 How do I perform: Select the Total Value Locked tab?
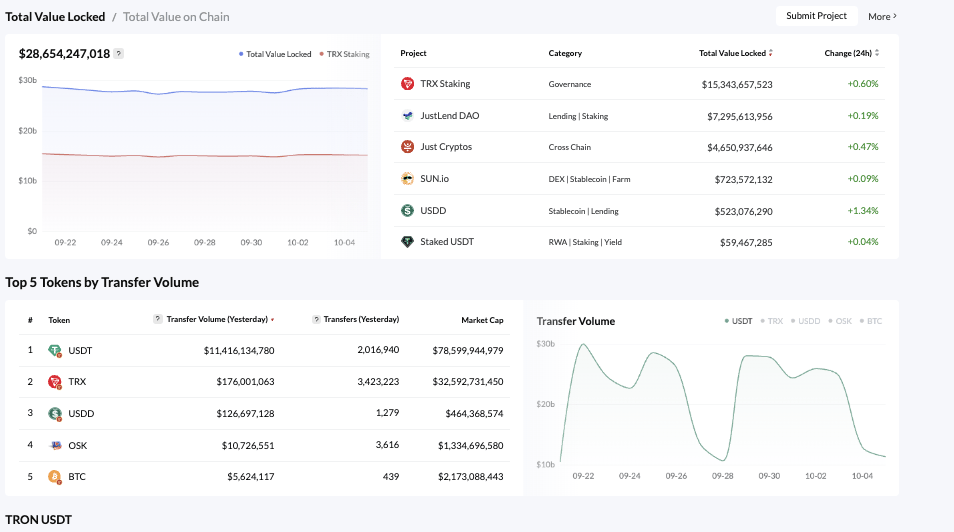(x=54, y=17)
